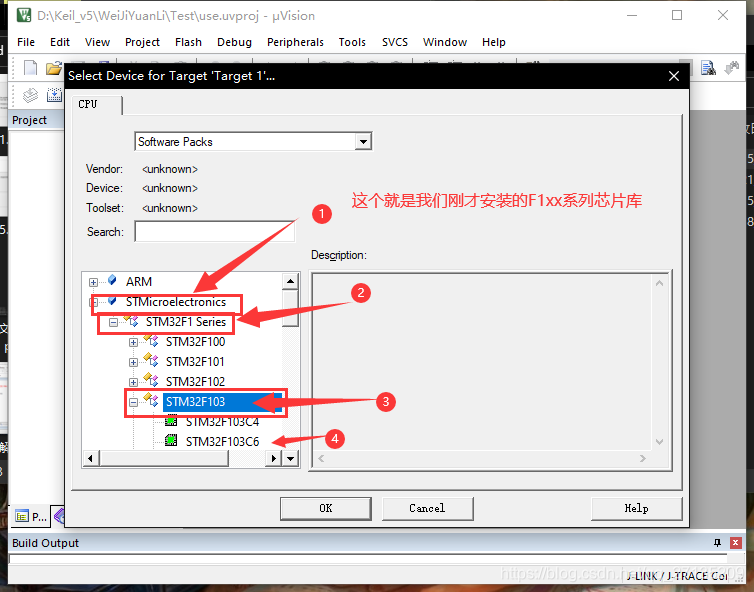The image size is (754, 592).
Task: Select the STM32F101 tree item
Action: pyautogui.click(x=195, y=362)
